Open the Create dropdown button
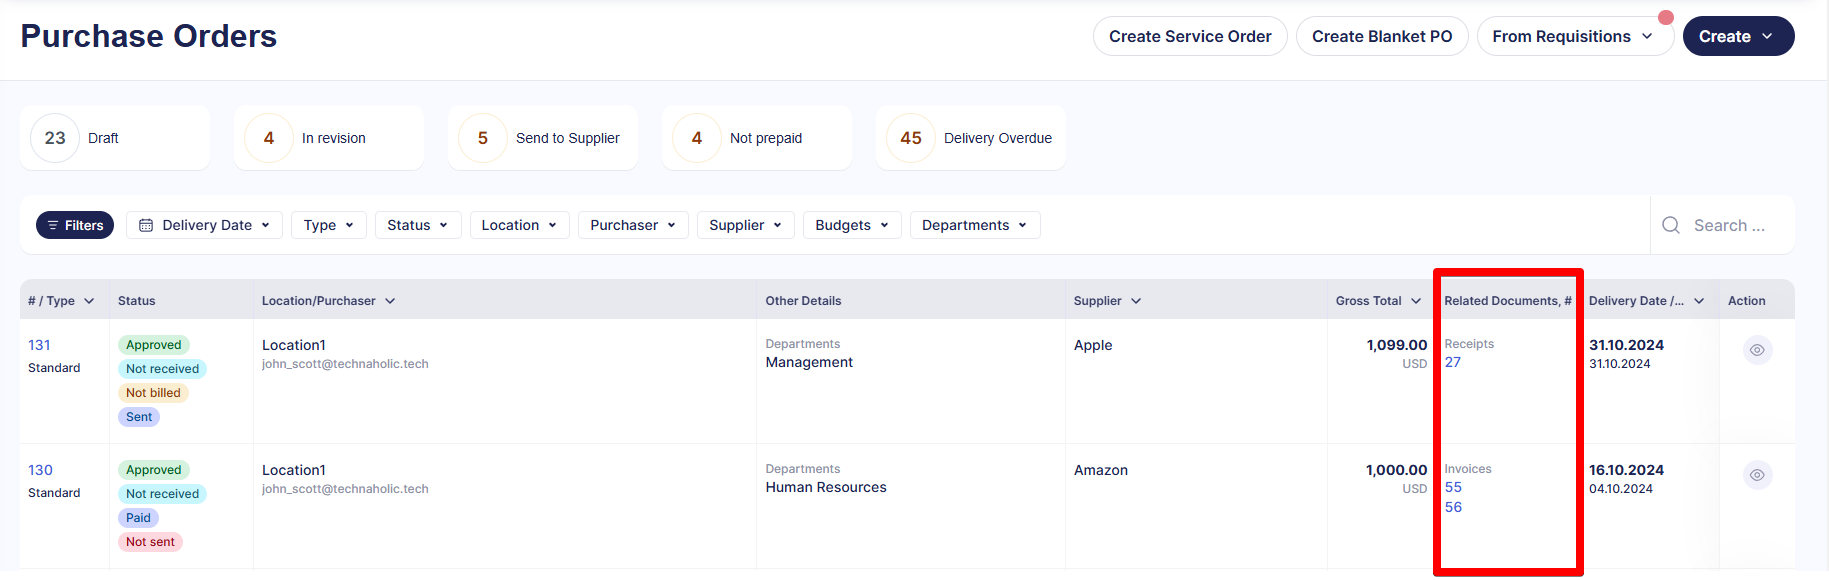1829x580 pixels. tap(1738, 36)
